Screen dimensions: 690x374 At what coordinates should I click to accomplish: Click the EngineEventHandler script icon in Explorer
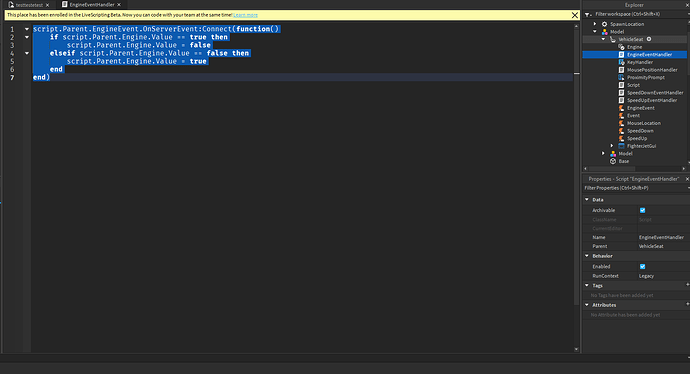click(621, 55)
